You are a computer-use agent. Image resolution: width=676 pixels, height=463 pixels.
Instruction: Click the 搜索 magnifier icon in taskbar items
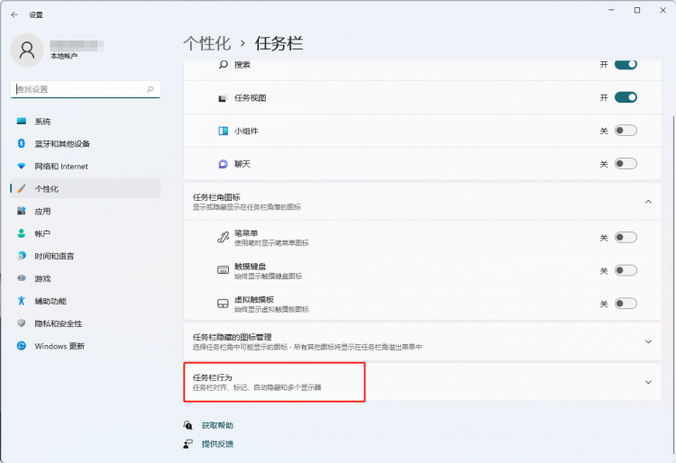click(x=223, y=65)
